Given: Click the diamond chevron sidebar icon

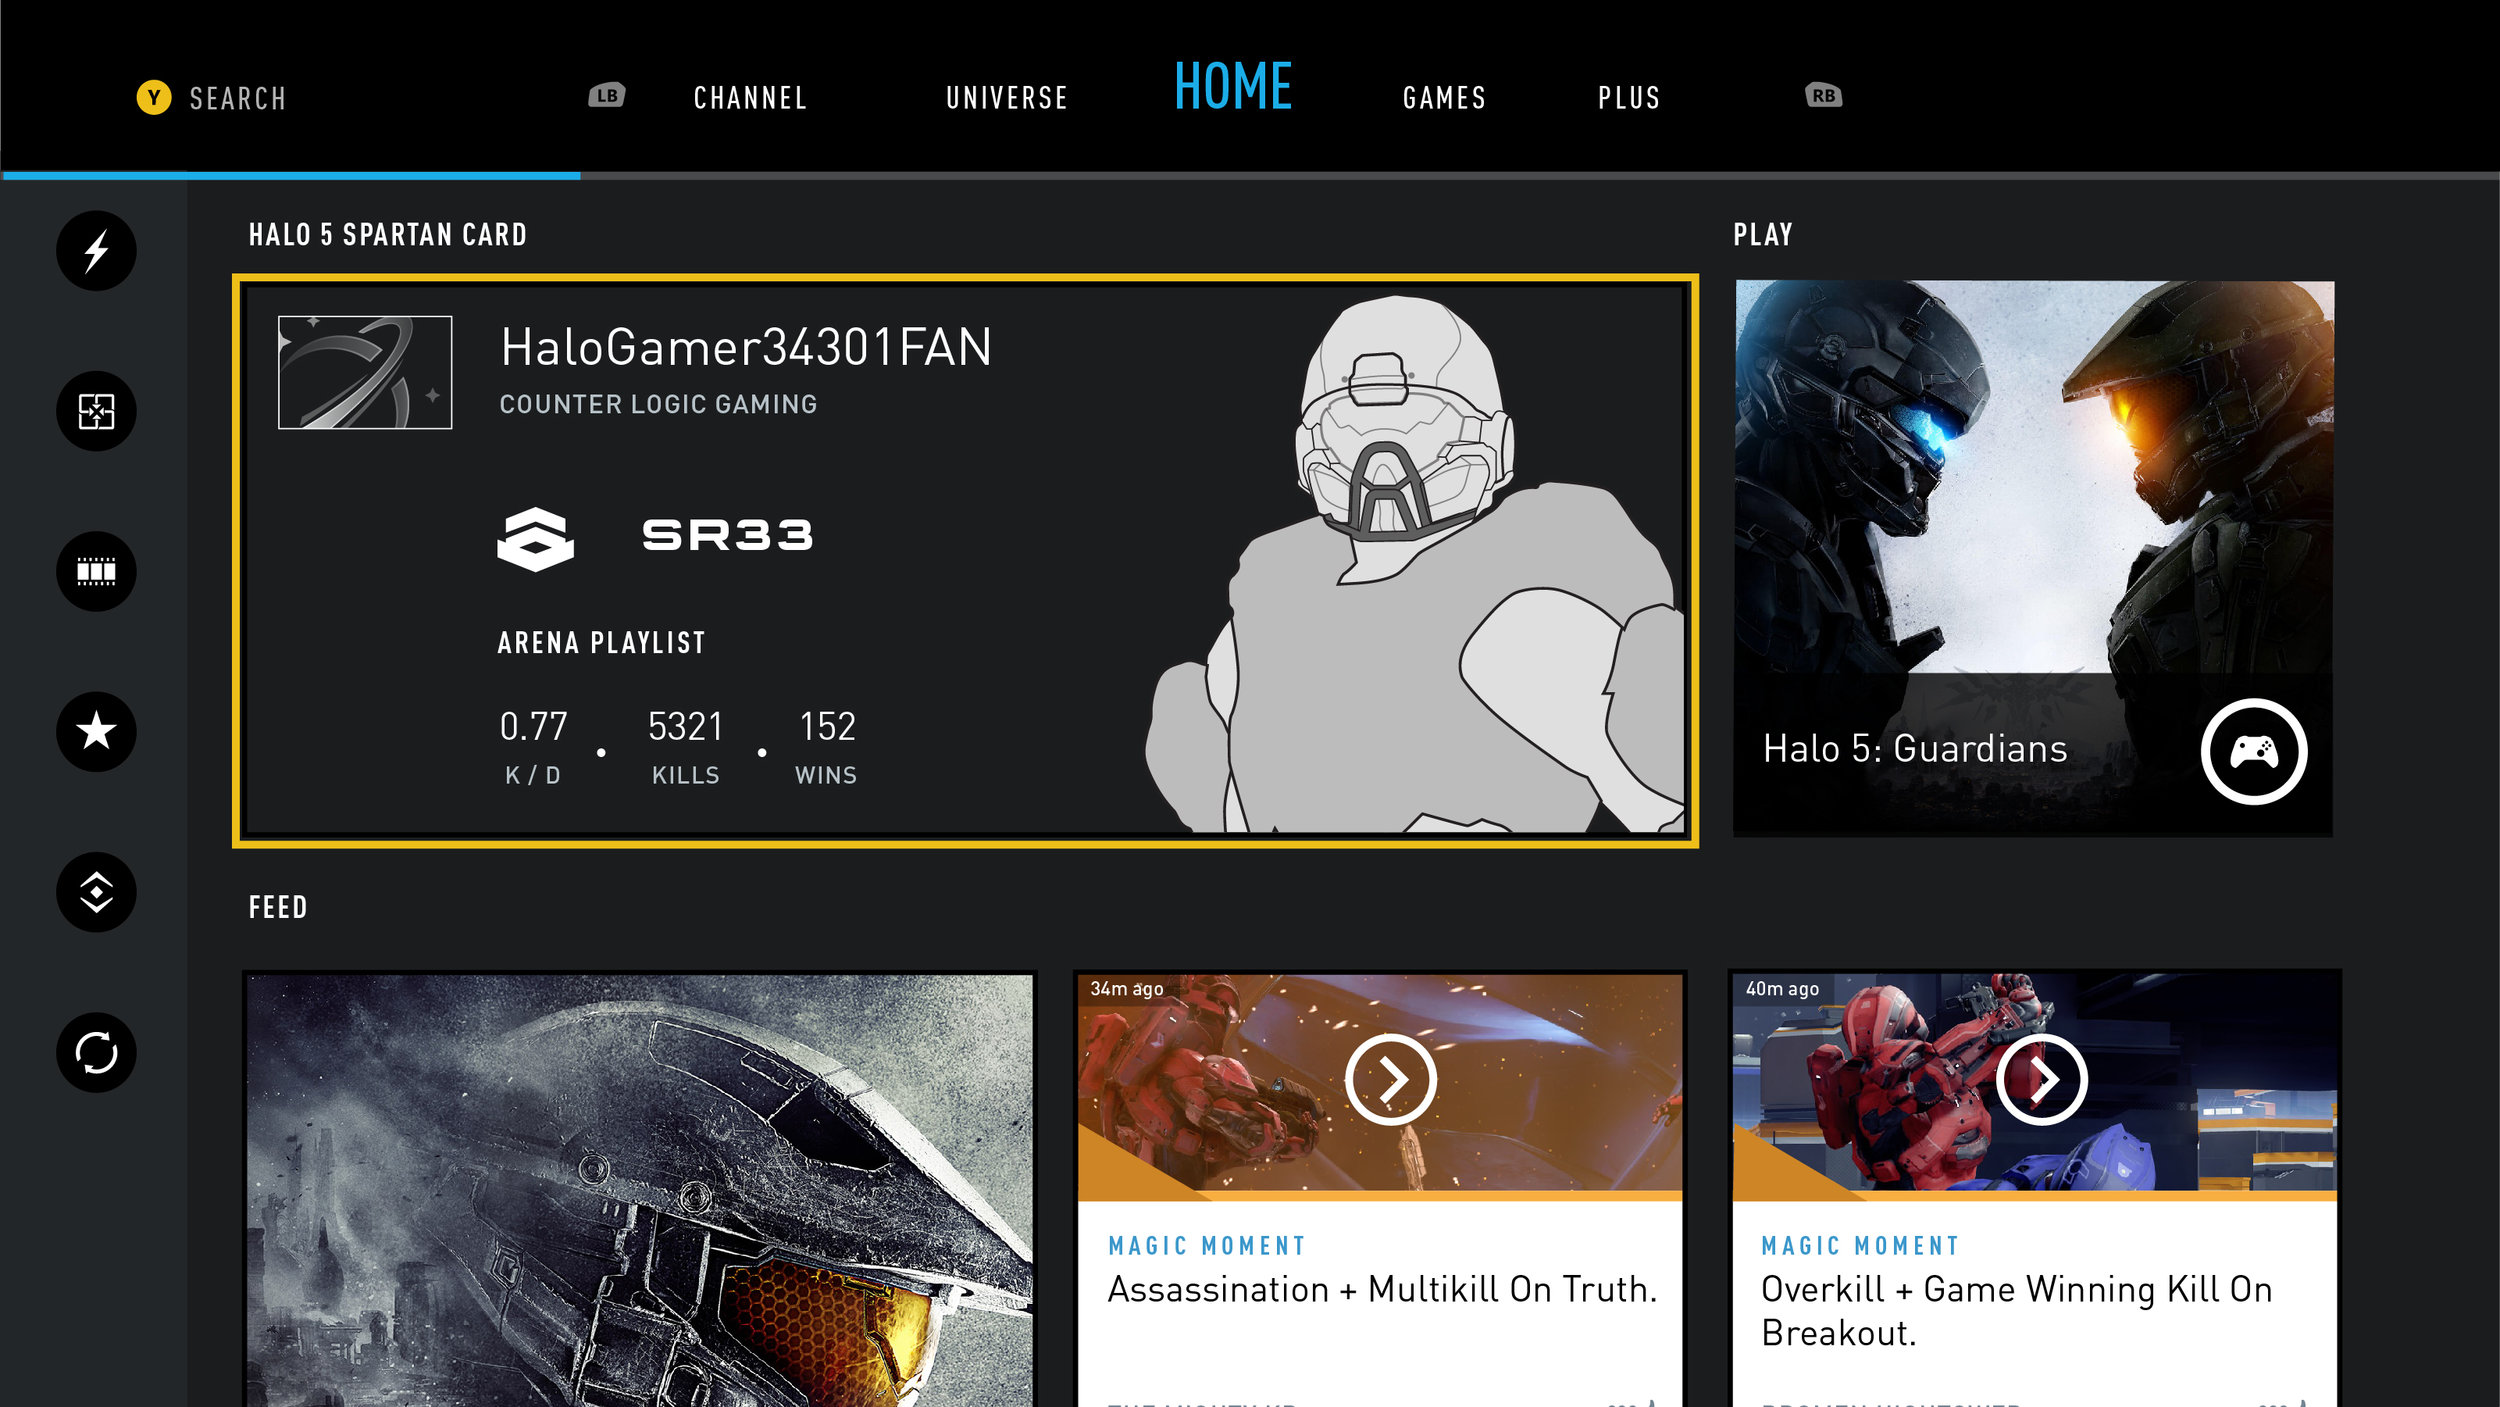Looking at the screenshot, I should (96, 892).
